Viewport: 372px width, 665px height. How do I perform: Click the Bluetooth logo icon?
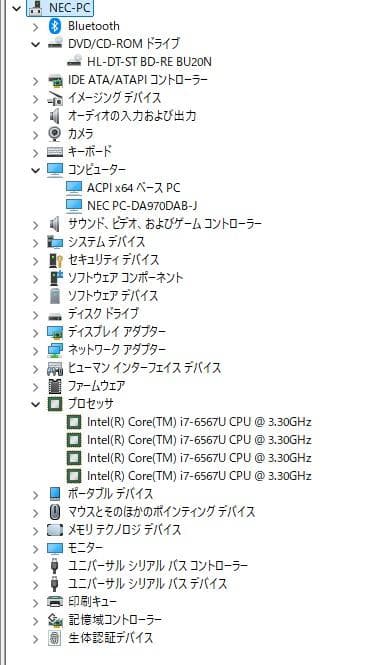point(55,26)
